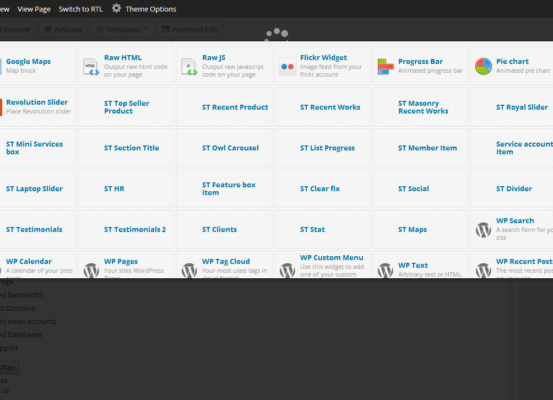The height and width of the screenshot is (400, 553).
Task: Click Switch to RTL in admin bar
Action: [81, 9]
